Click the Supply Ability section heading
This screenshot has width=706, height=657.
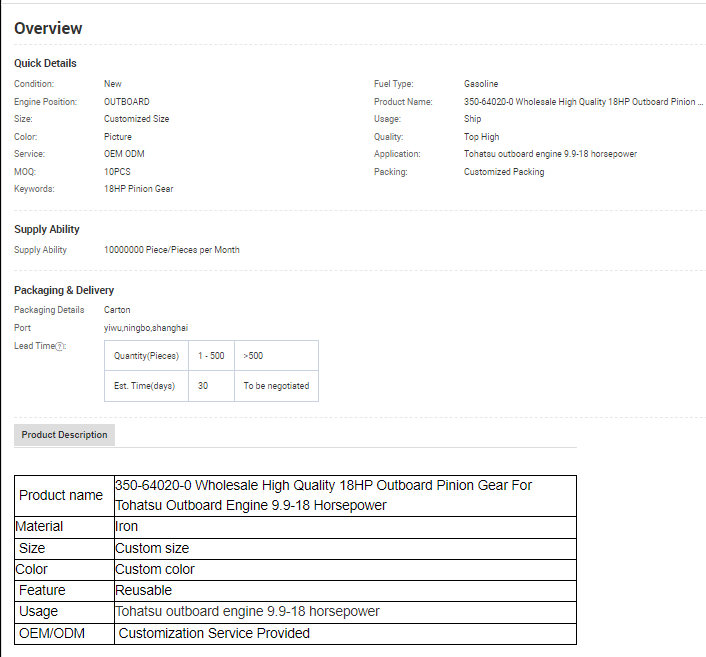click(x=47, y=229)
